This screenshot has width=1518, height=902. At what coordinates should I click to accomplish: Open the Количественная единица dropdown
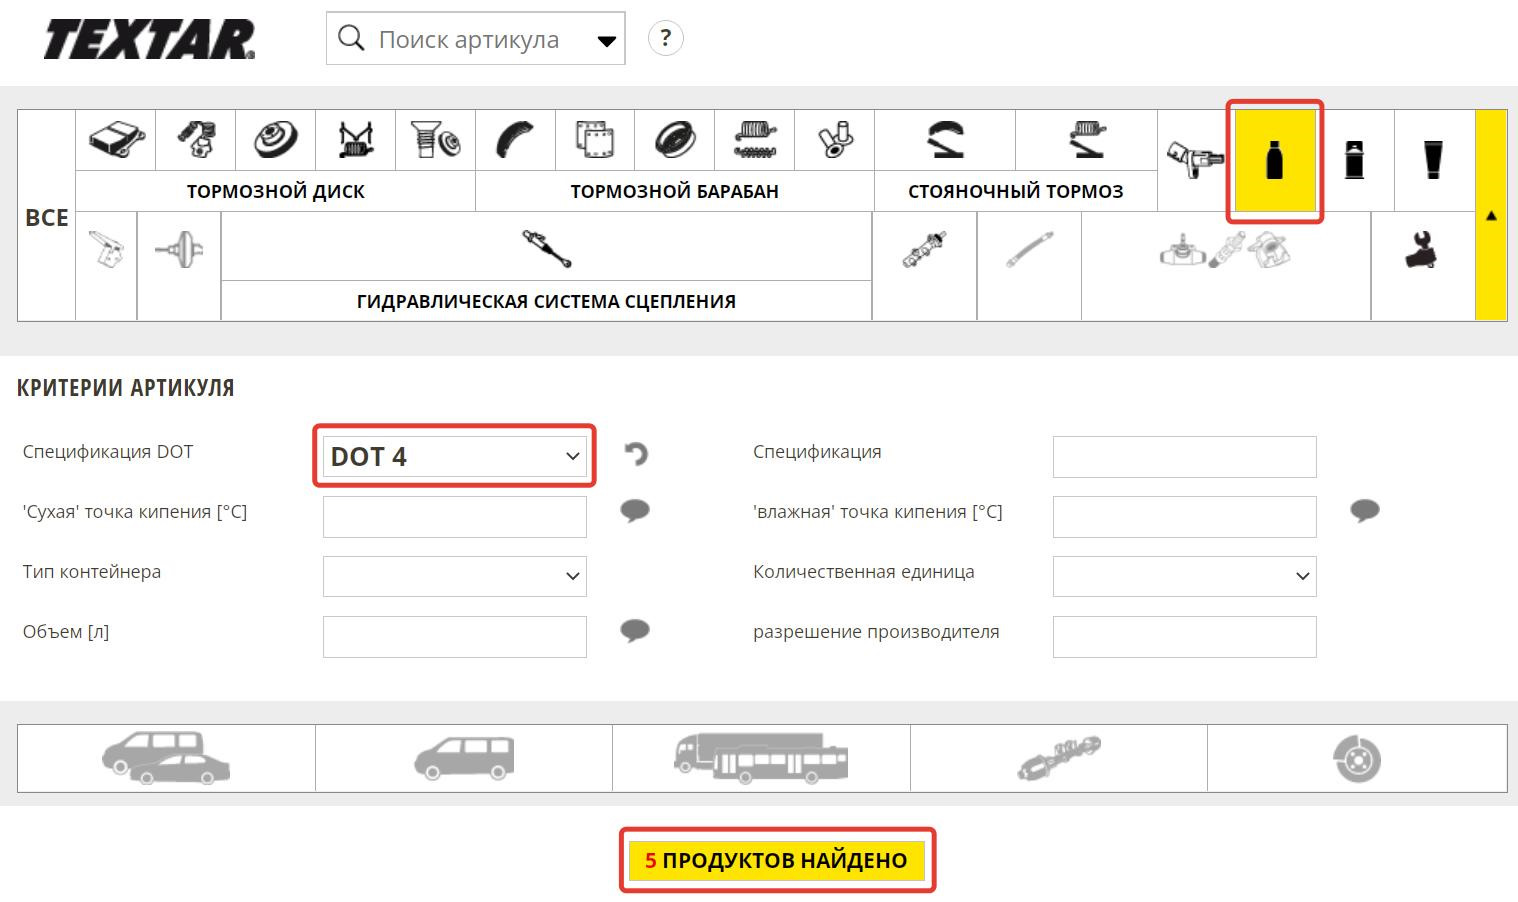click(1184, 576)
